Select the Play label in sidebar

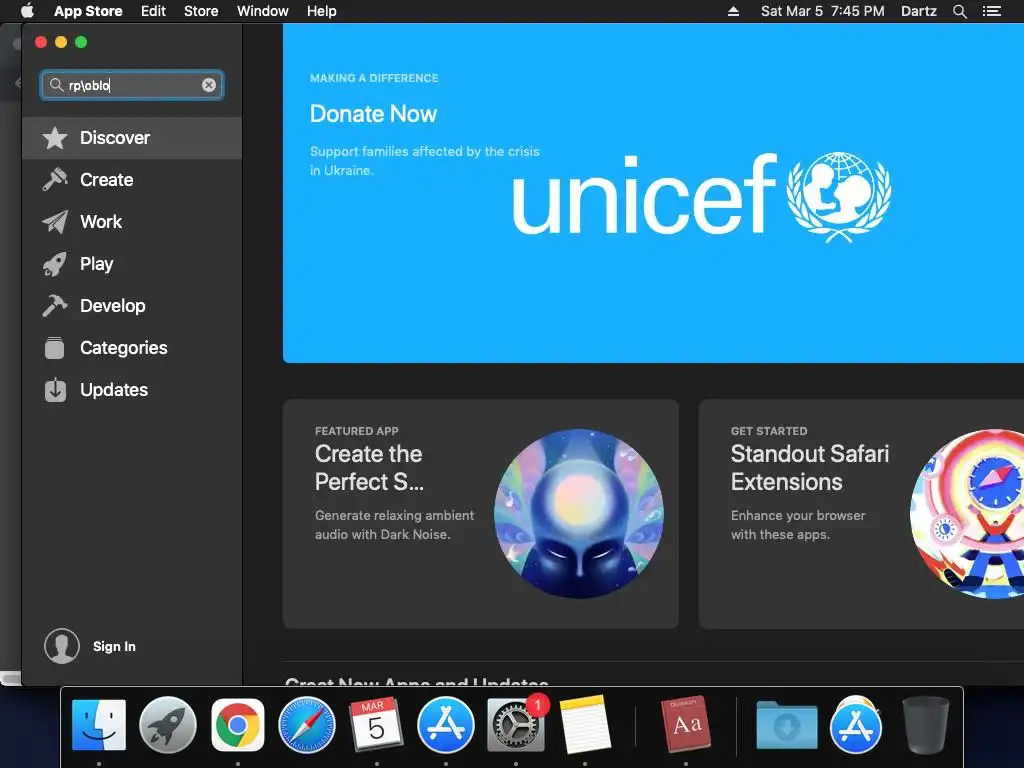(x=97, y=264)
